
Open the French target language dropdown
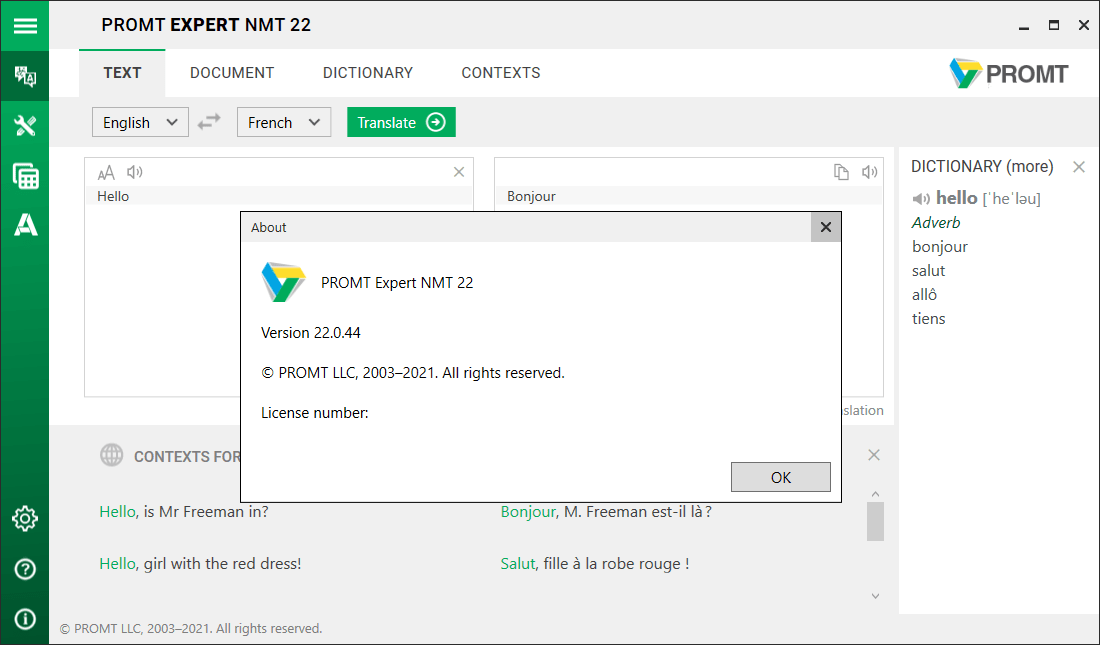coord(284,122)
